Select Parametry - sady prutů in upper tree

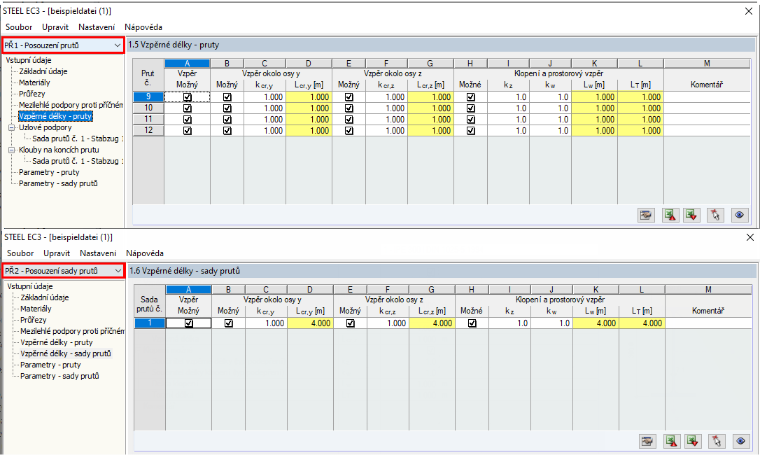click(58, 183)
